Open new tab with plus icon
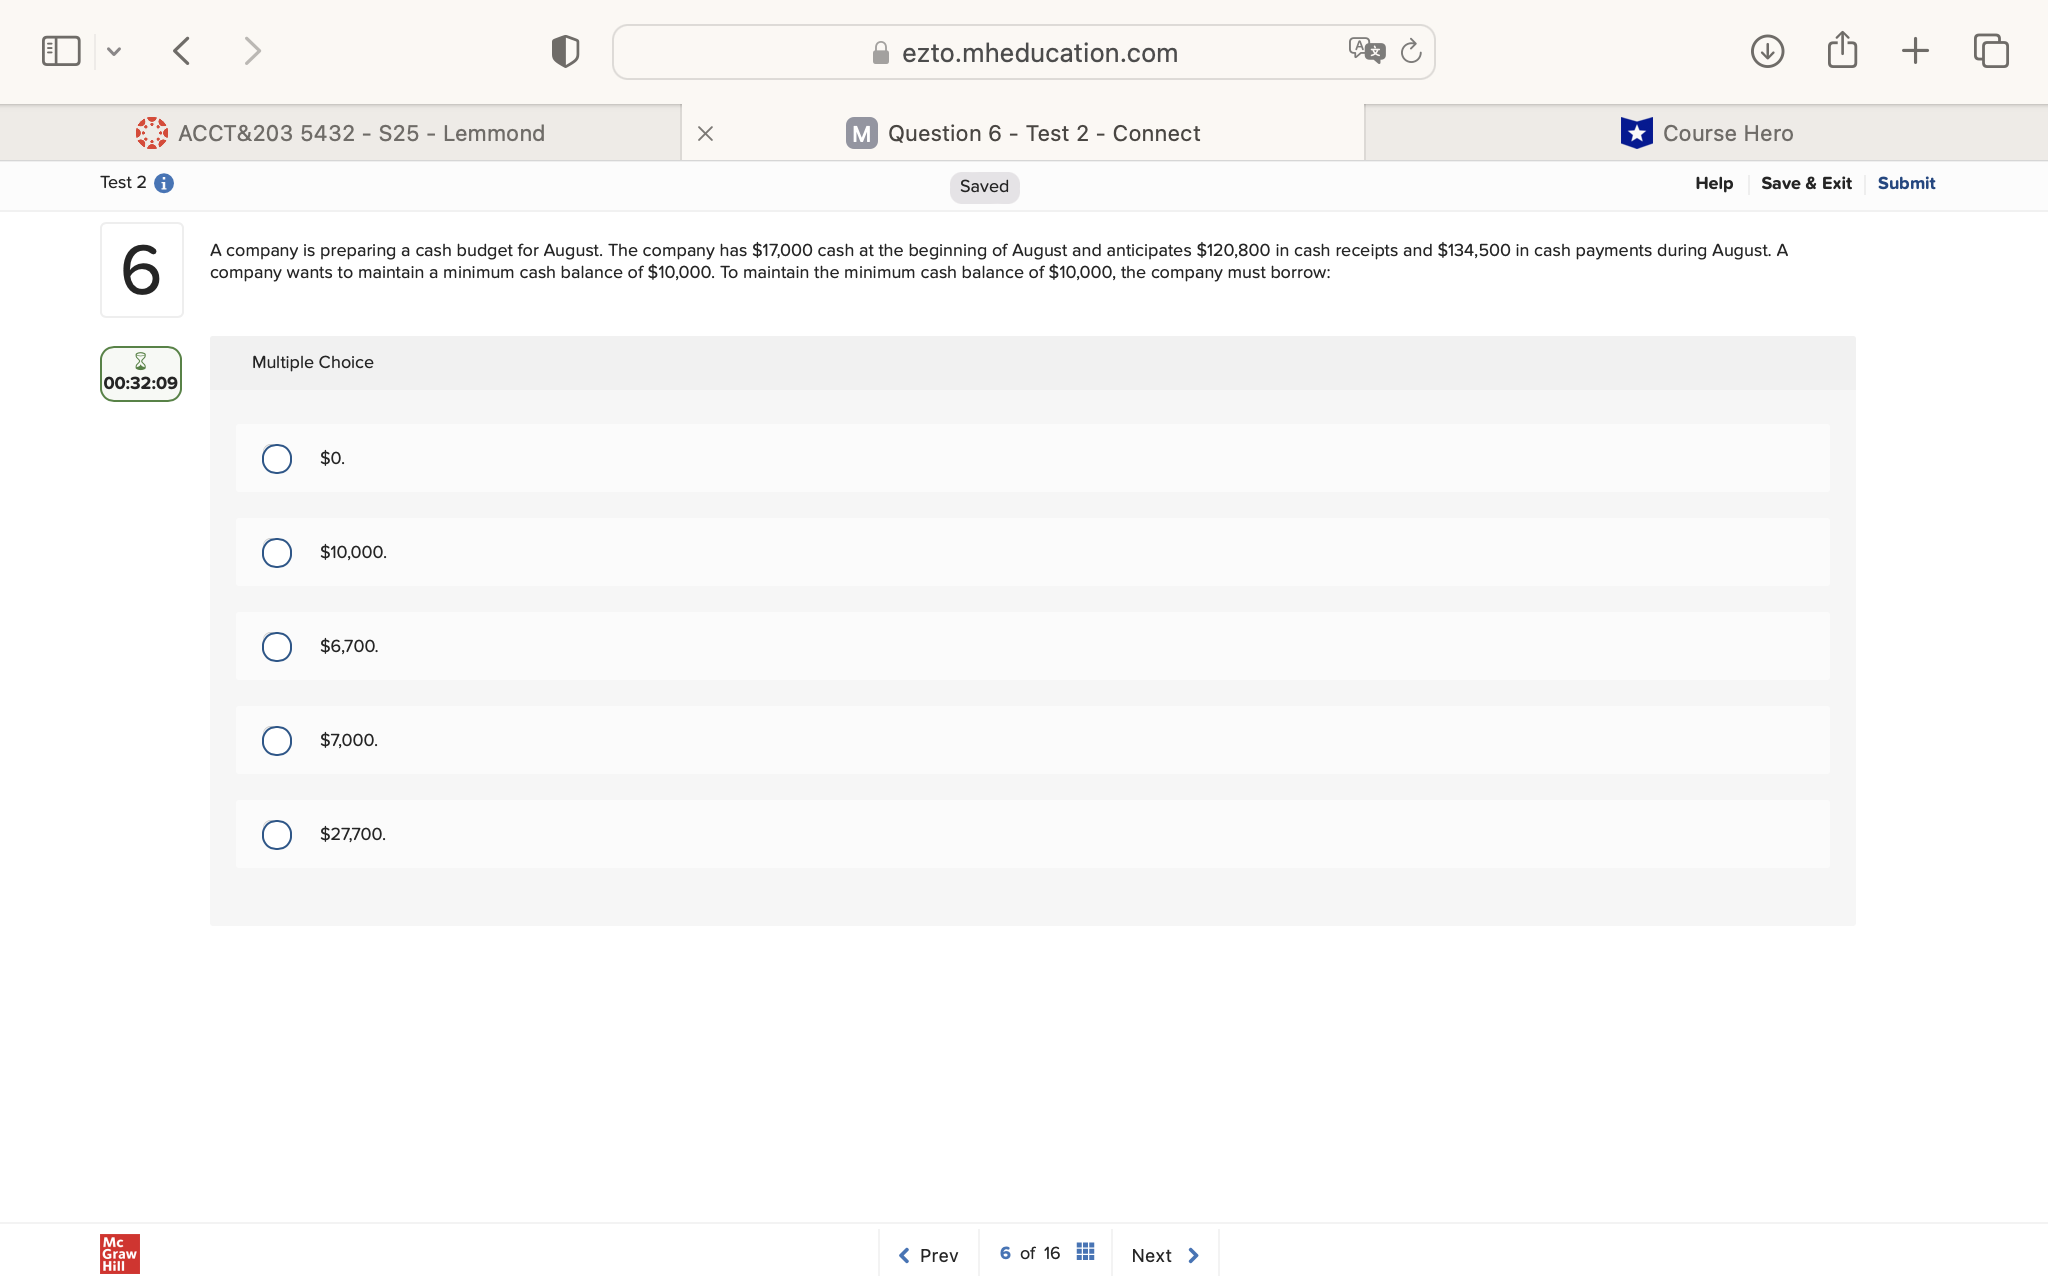The image size is (2048, 1280). (1915, 51)
